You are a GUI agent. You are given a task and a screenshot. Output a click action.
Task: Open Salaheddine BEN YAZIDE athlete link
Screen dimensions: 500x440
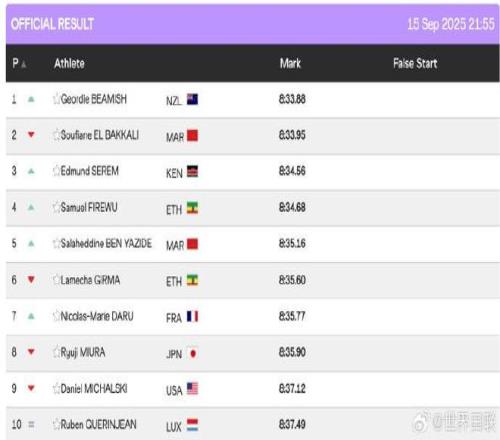106,243
